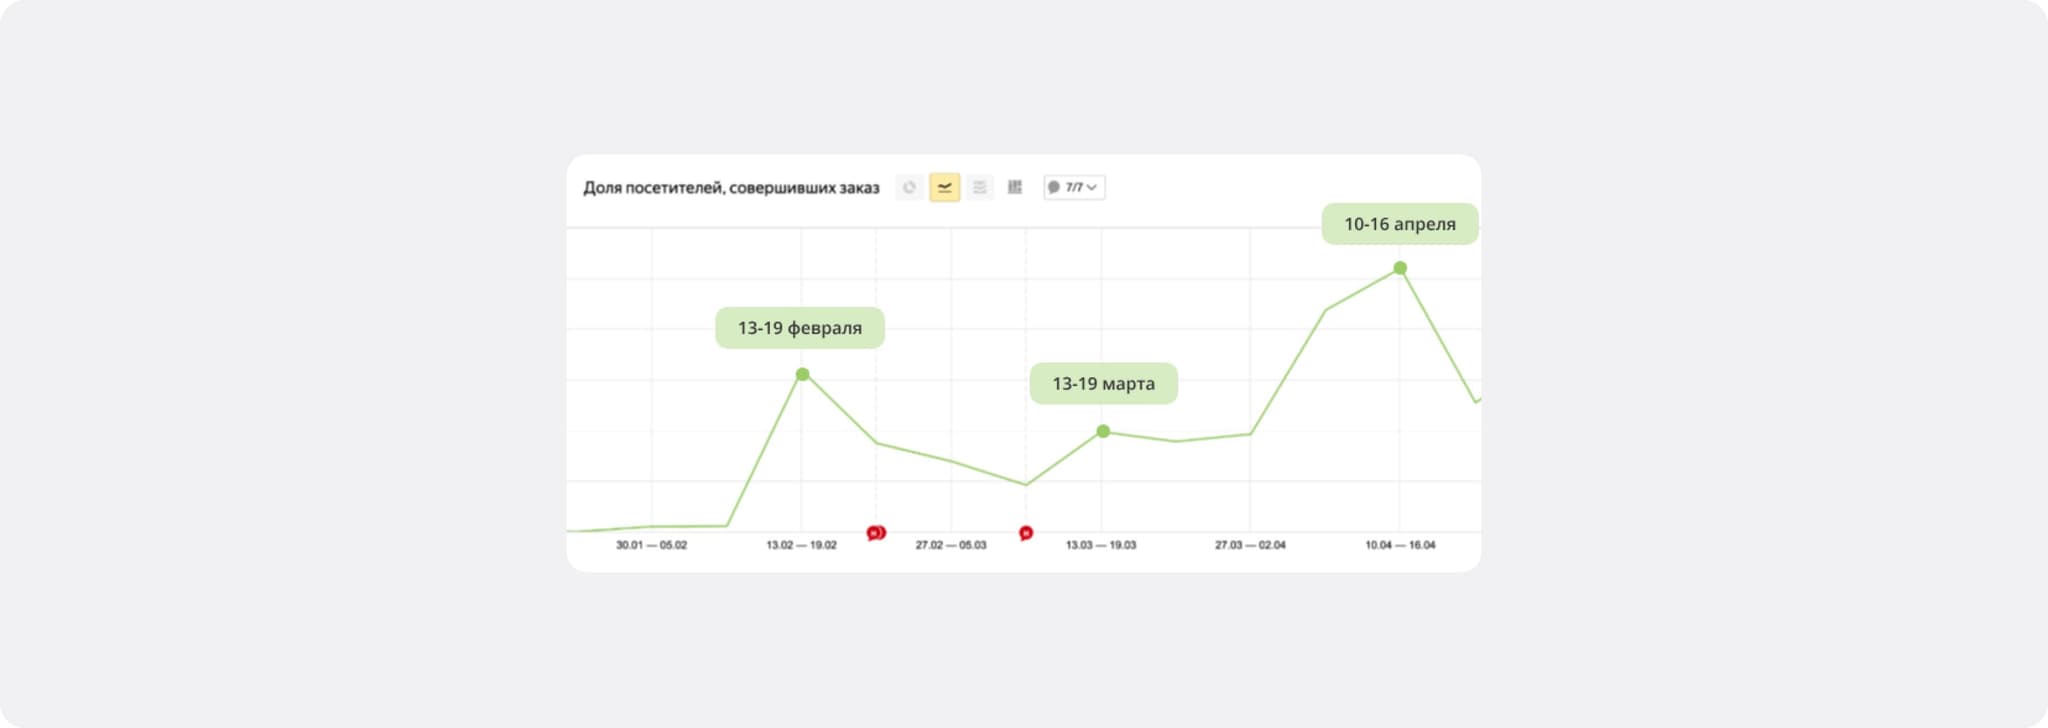Screen dimensions: 2048x728
Task: Click the 10.04 — 16.04 axis label
Action: click(x=1400, y=545)
